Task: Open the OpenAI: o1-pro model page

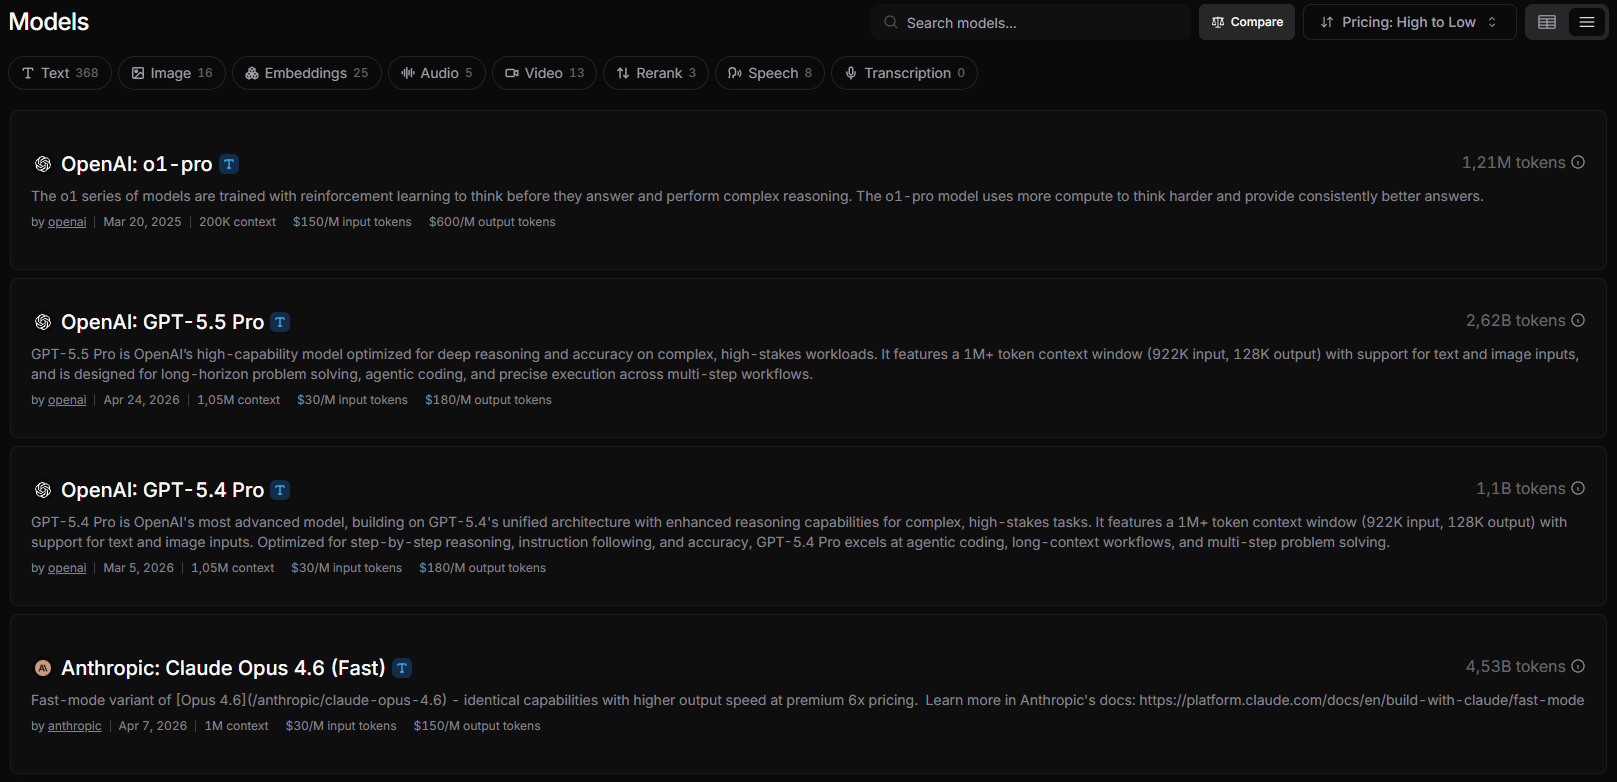Action: [137, 164]
